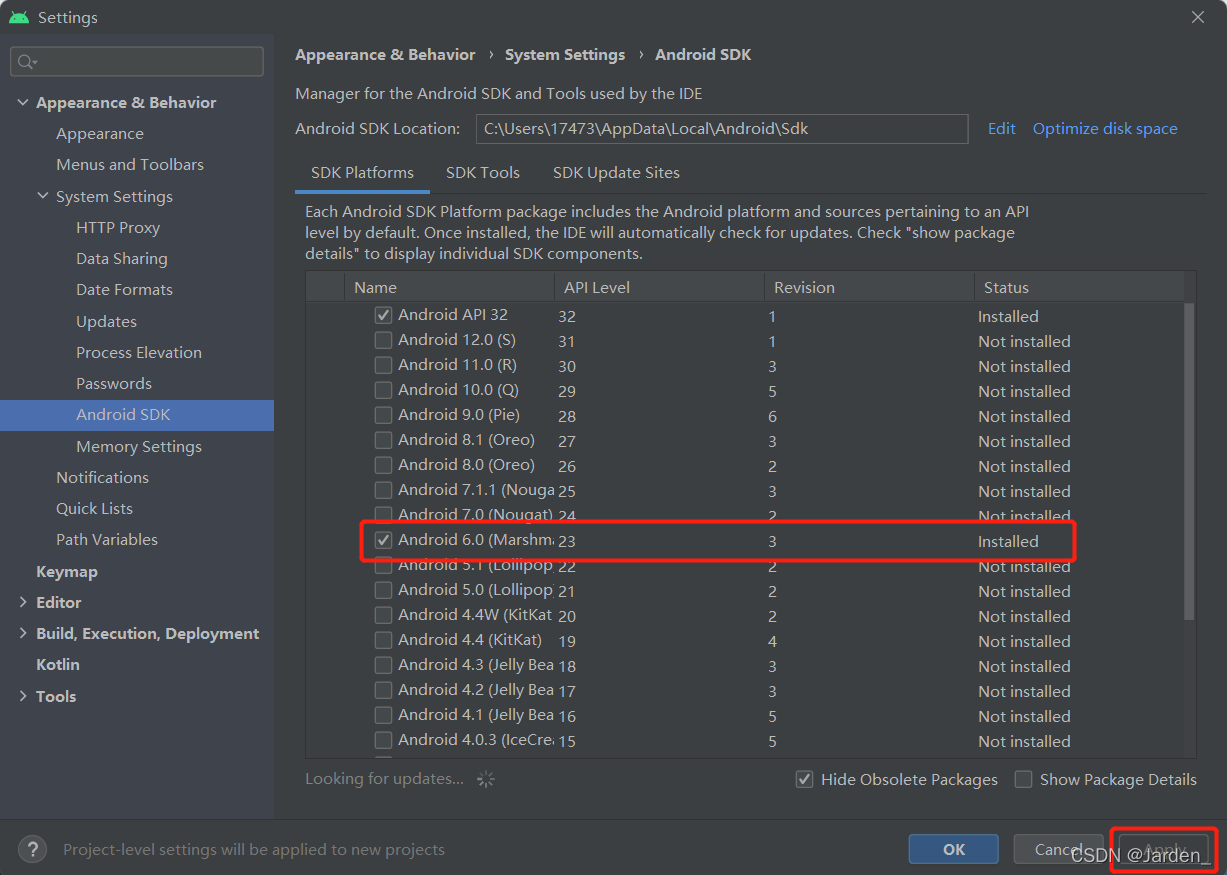Toggle Hide Obsolete Packages checkbox
Viewport: 1227px width, 875px height.
pos(804,779)
